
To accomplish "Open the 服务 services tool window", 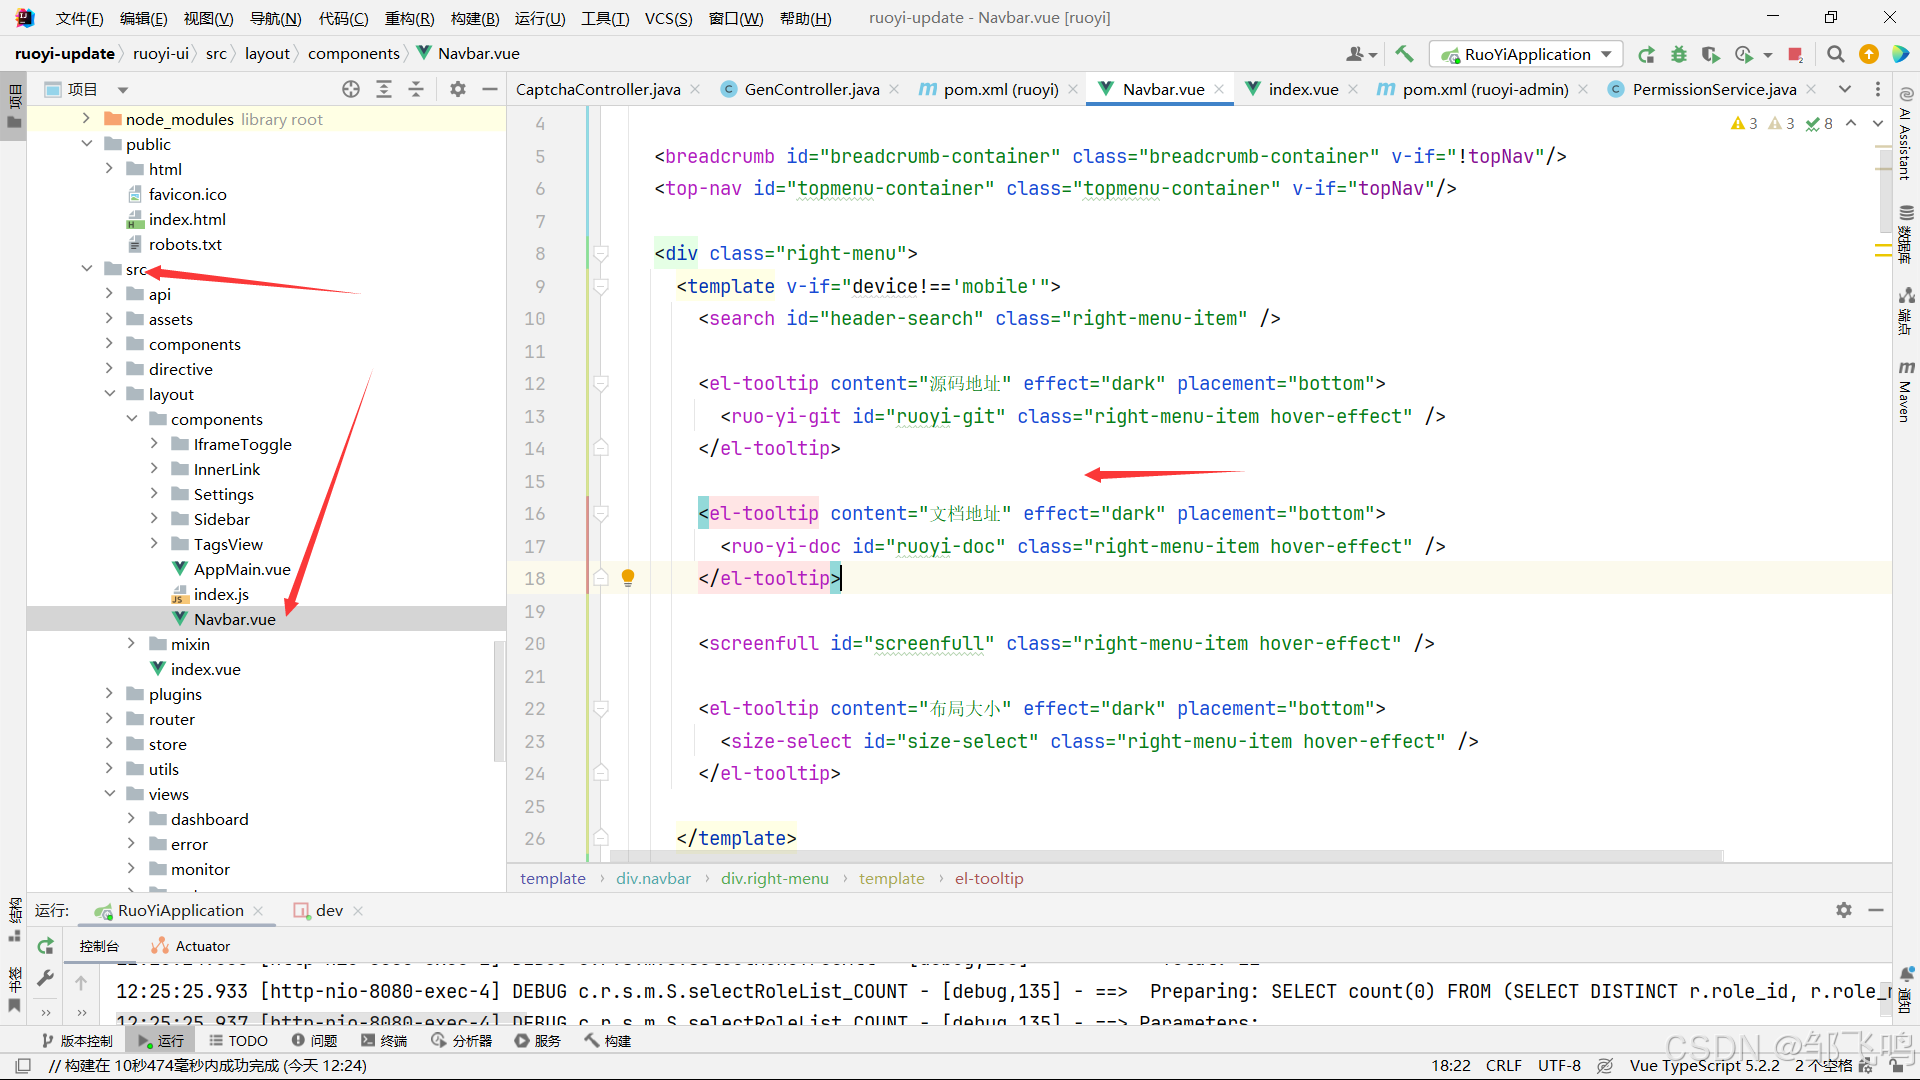I will [538, 1041].
